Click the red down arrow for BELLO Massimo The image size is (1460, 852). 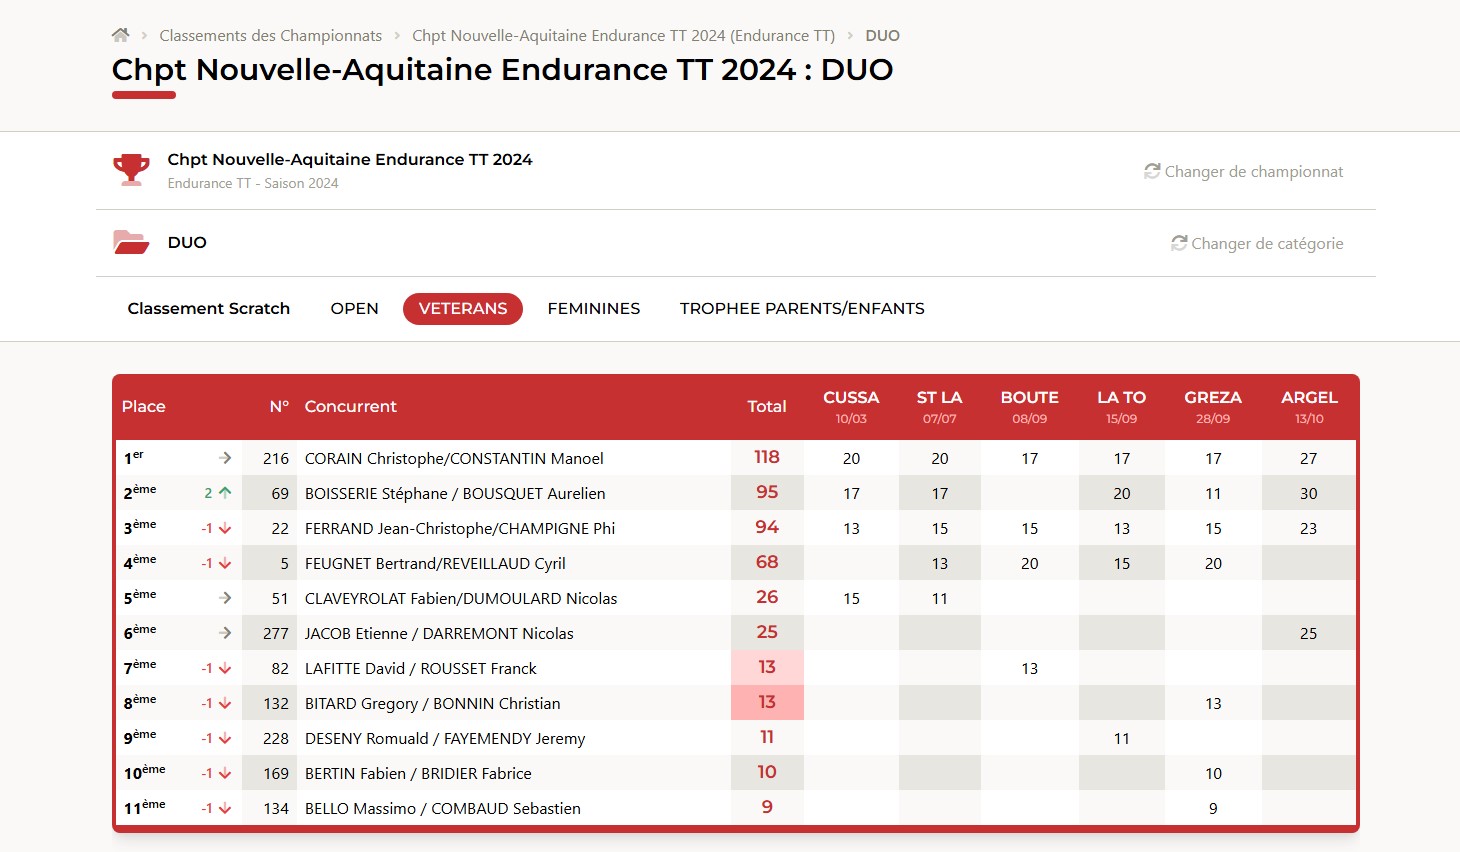click(x=225, y=808)
